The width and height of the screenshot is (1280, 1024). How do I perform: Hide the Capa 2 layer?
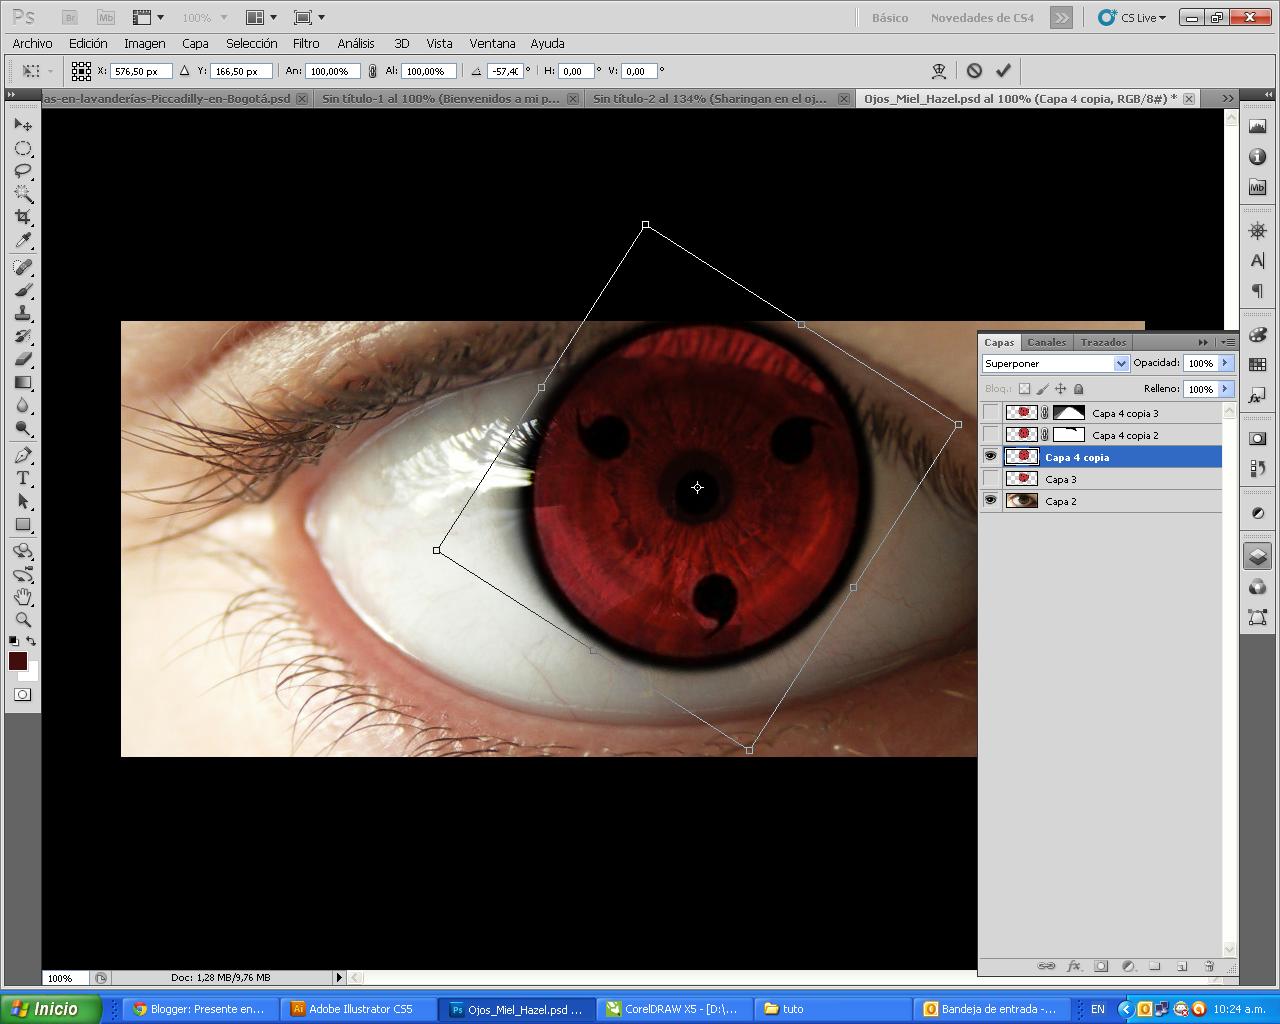[x=991, y=501]
